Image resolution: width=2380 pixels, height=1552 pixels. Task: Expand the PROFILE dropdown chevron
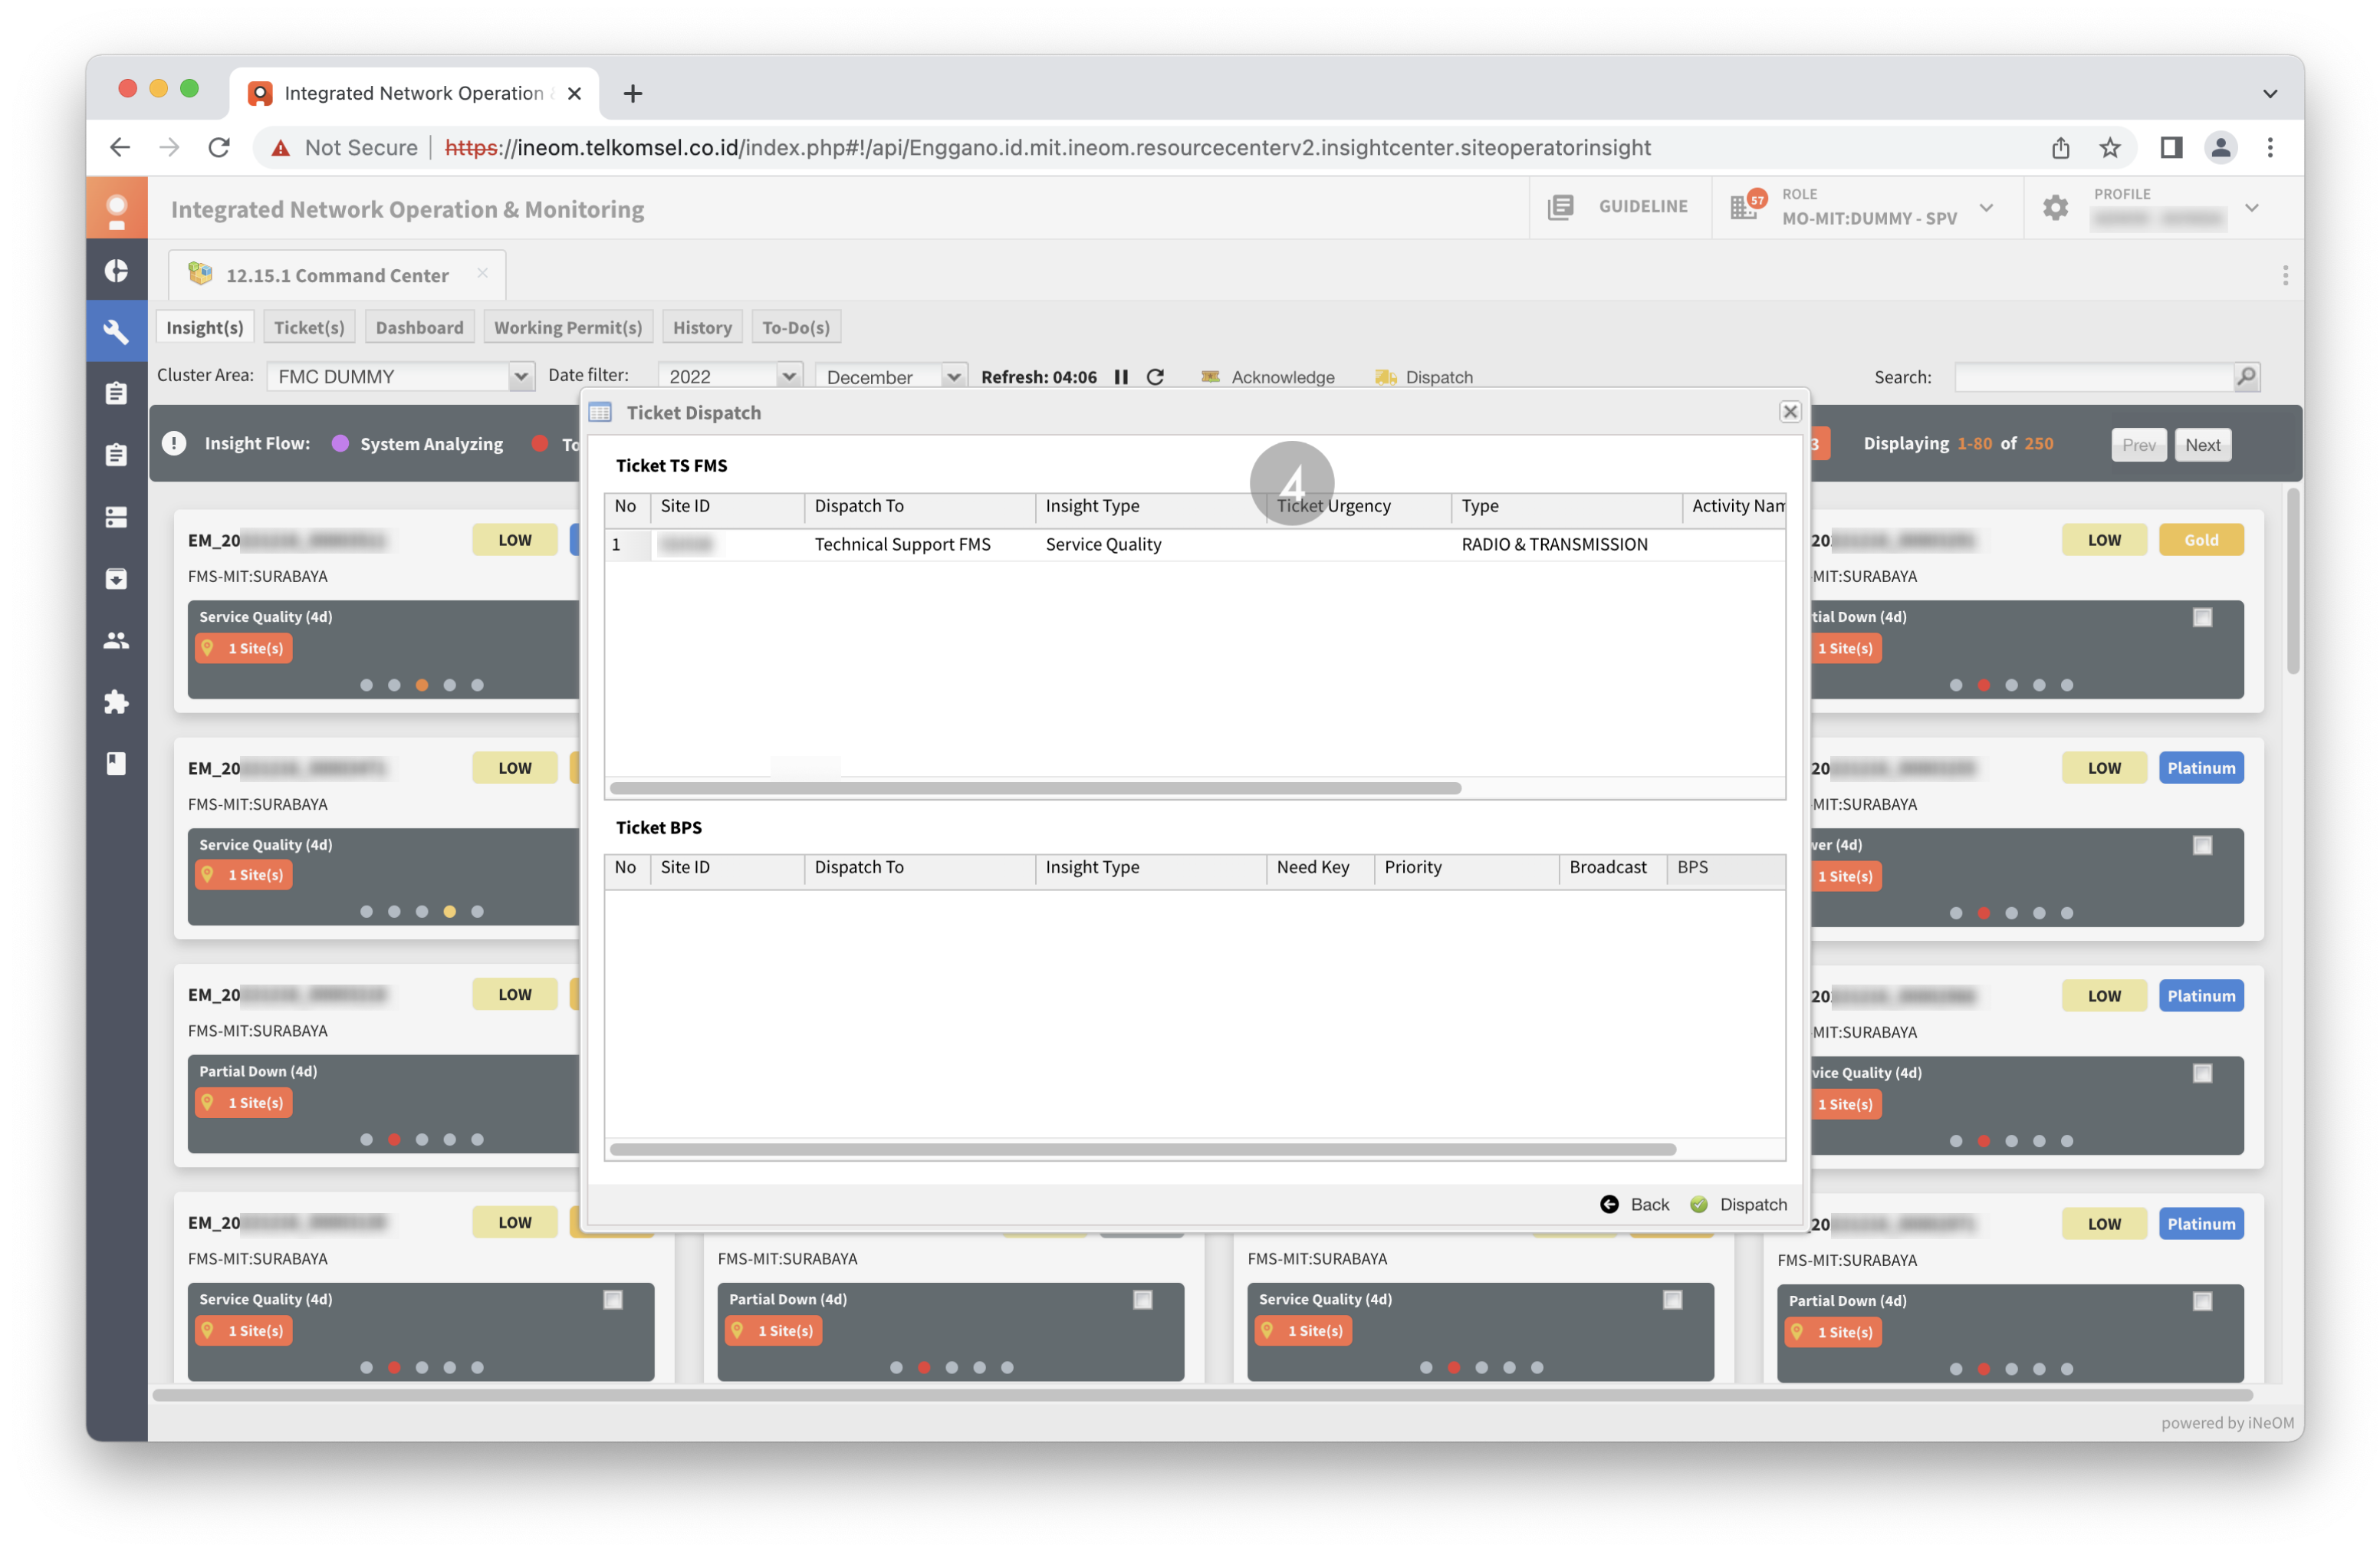[x=2251, y=208]
